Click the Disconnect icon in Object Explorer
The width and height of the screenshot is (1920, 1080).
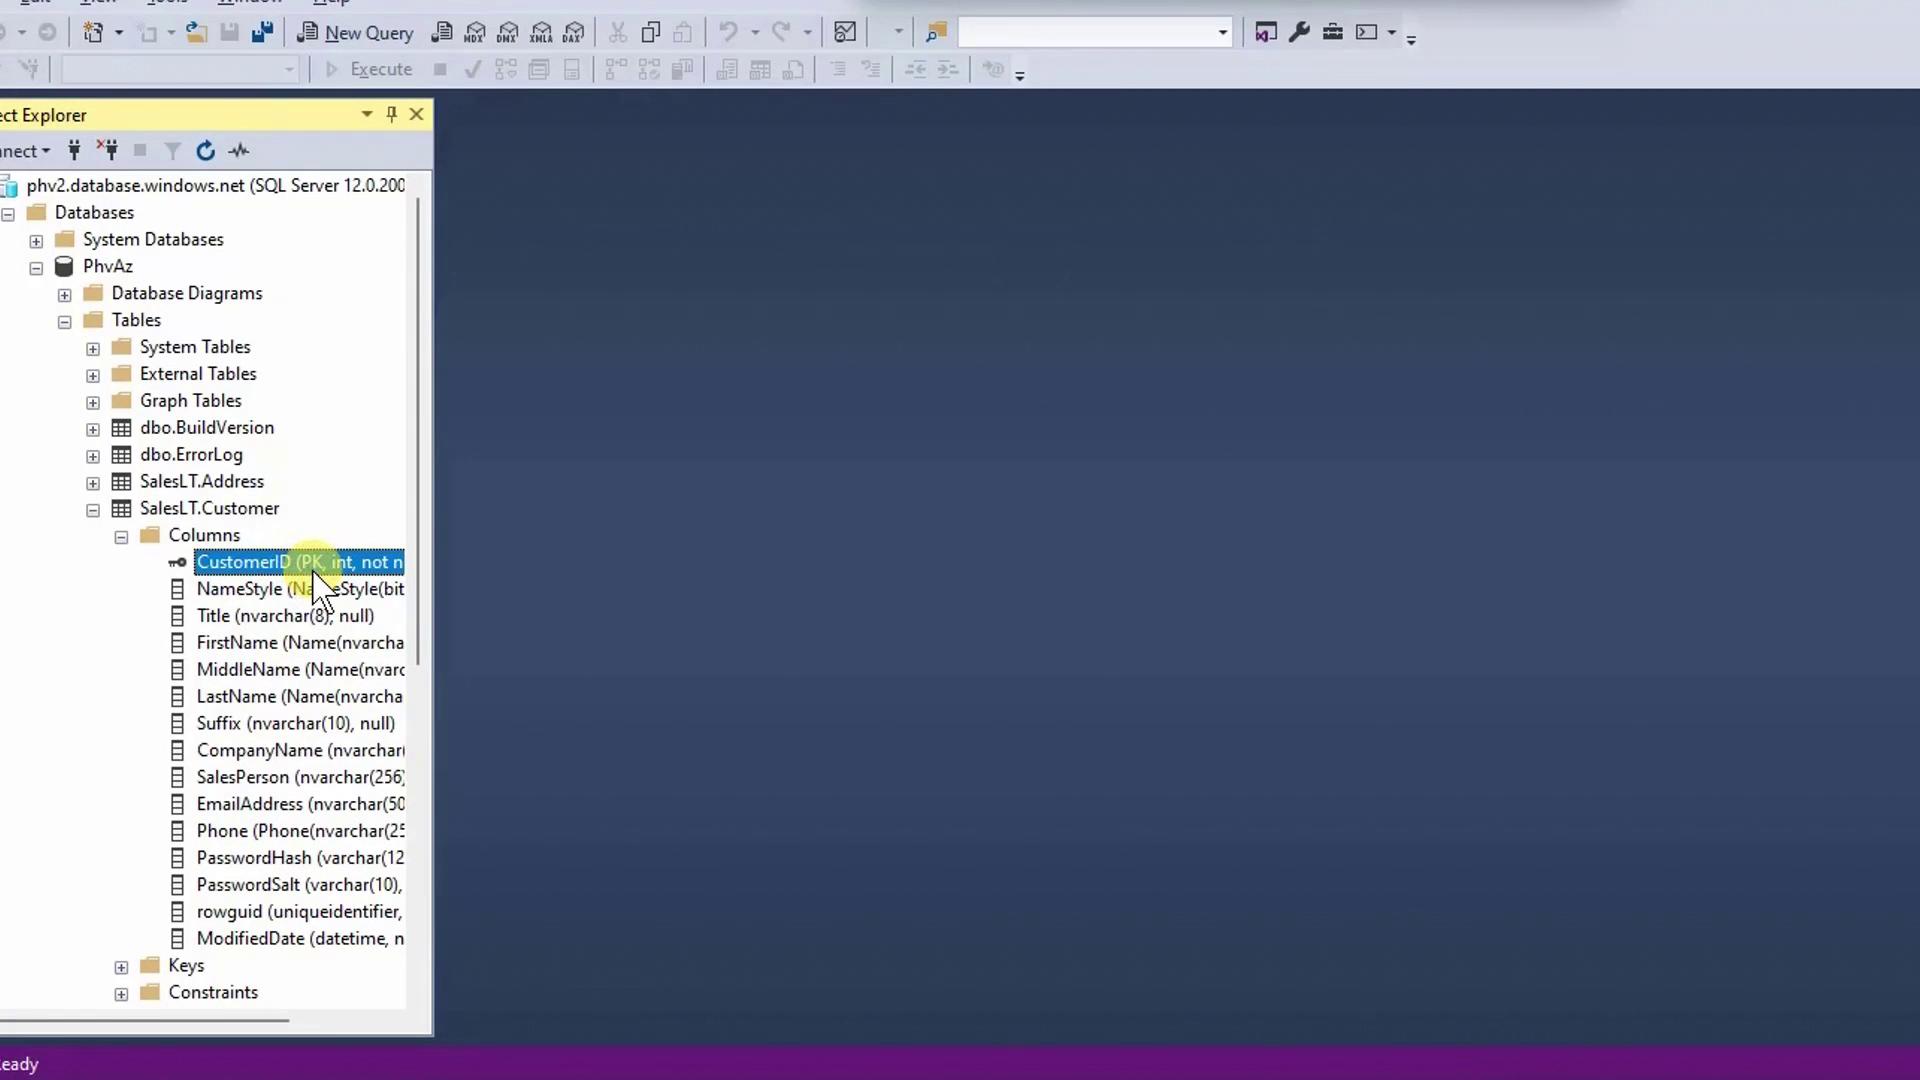[x=108, y=151]
